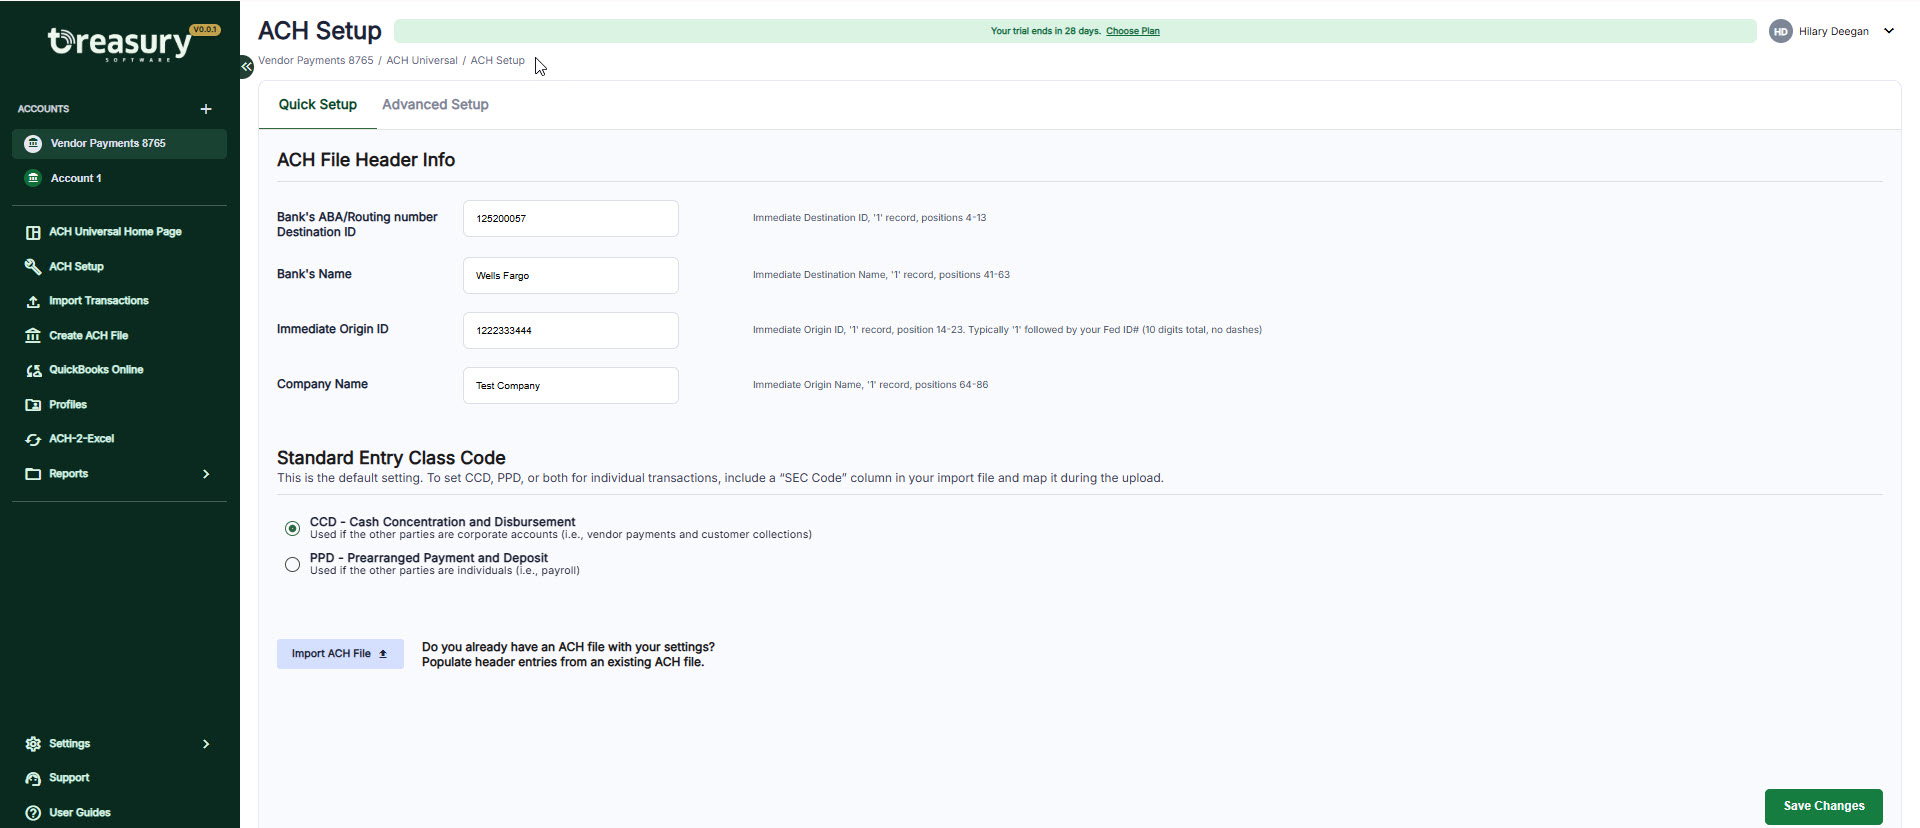Click the ACCOUNTS section header

43,109
